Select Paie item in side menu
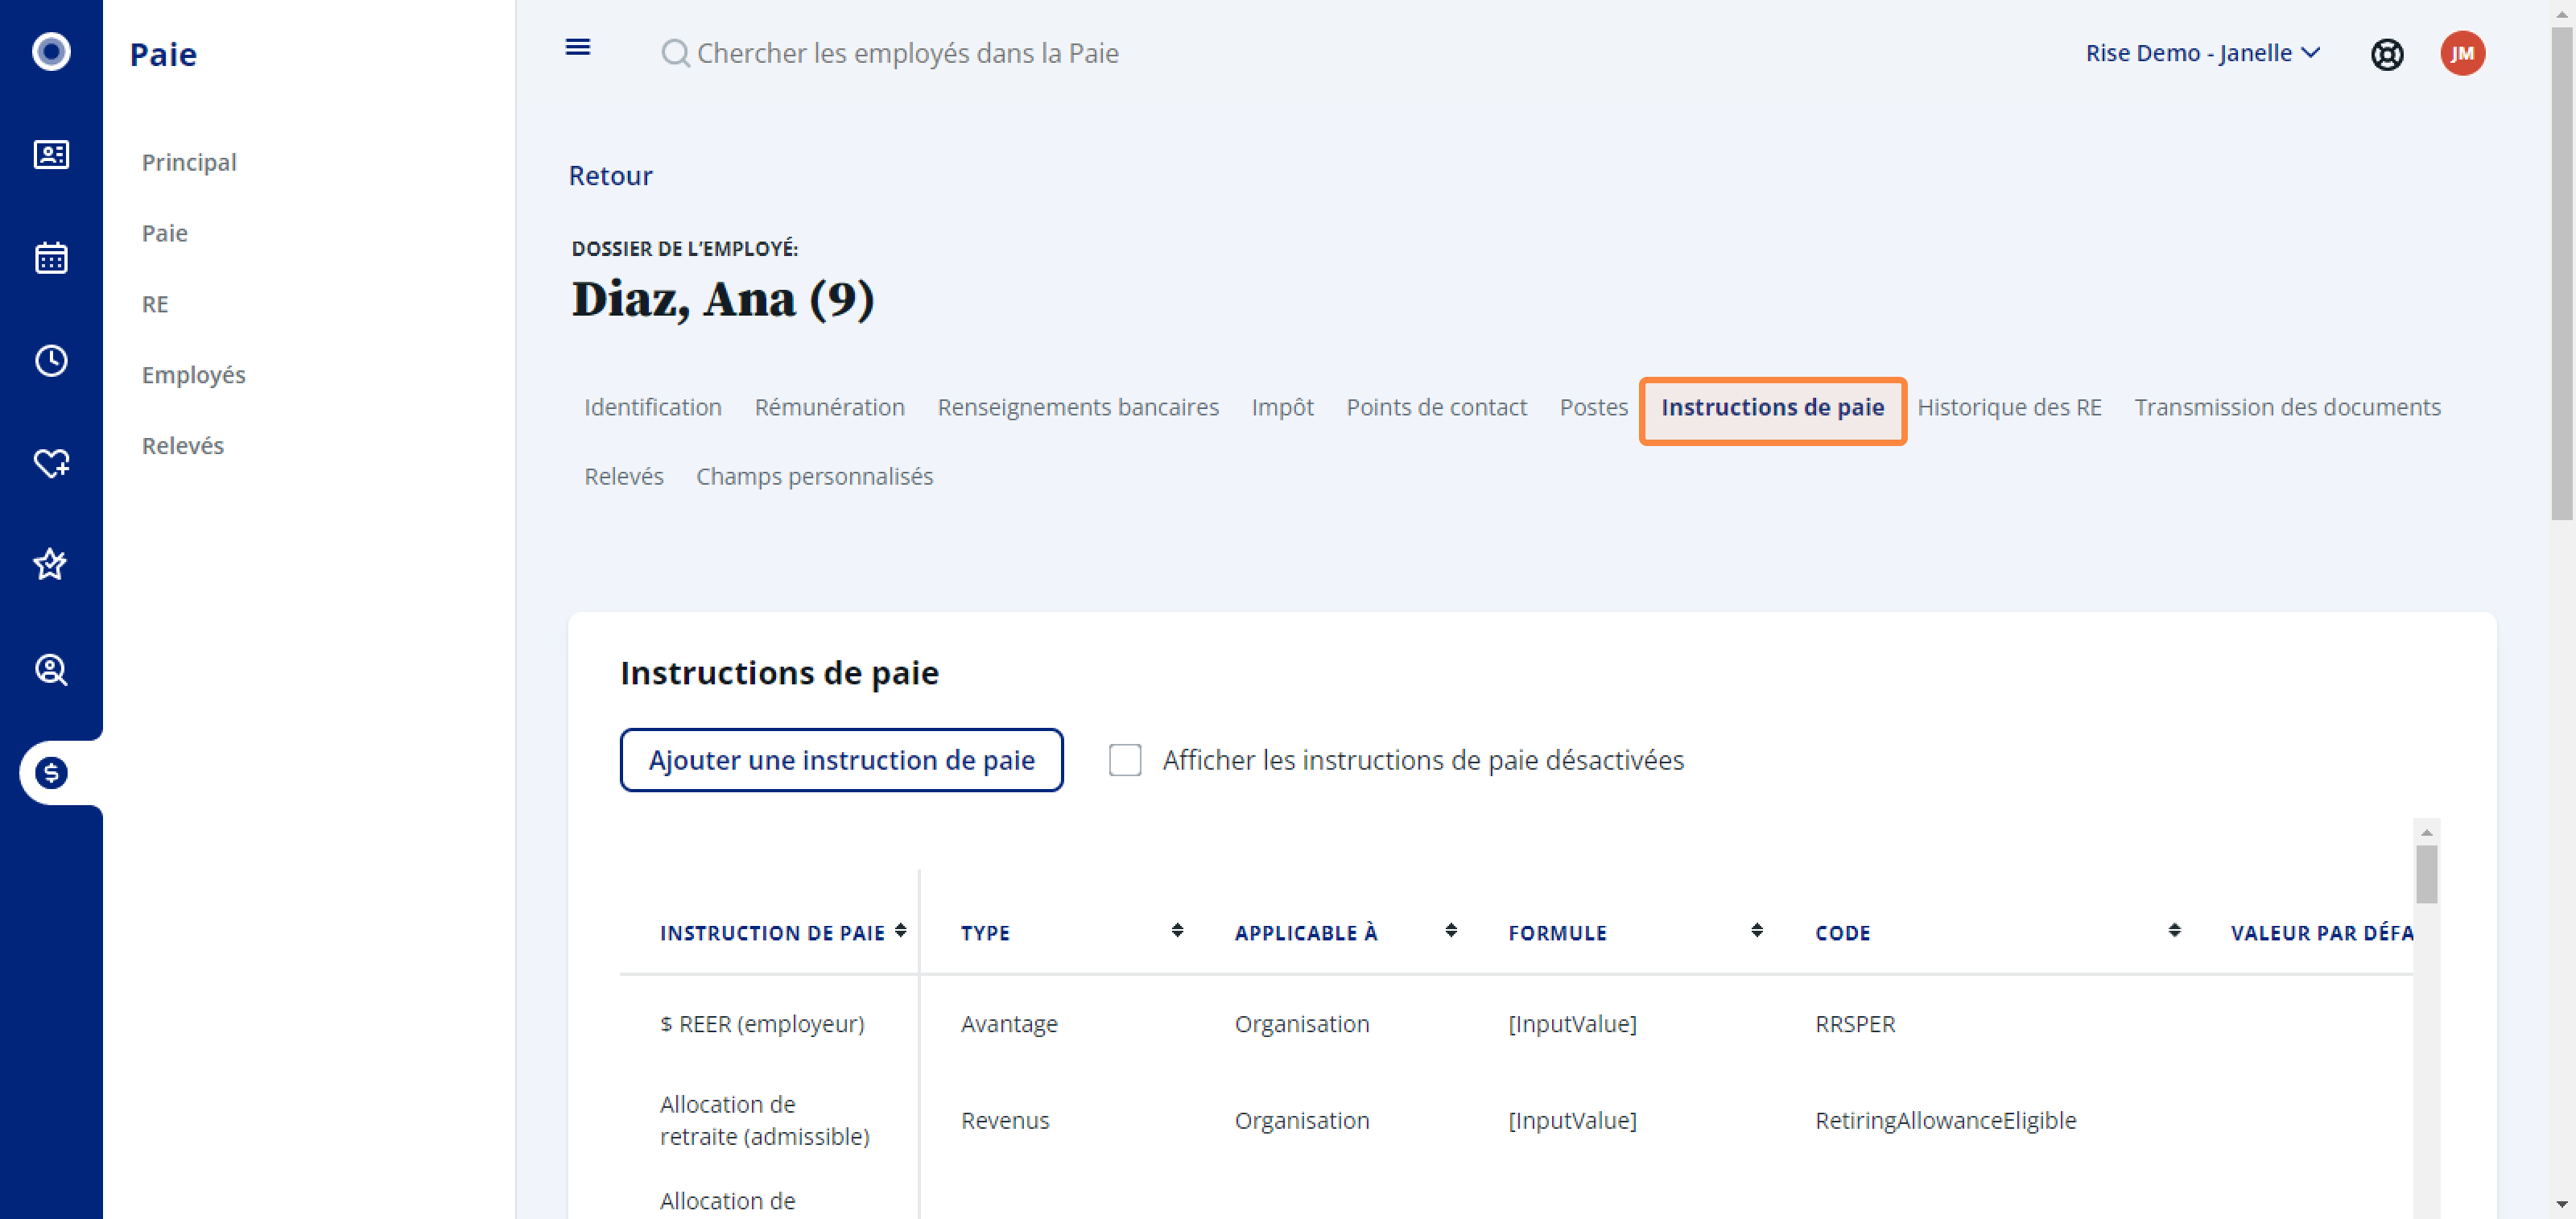Image resolution: width=2576 pixels, height=1219 pixels. tap(165, 233)
